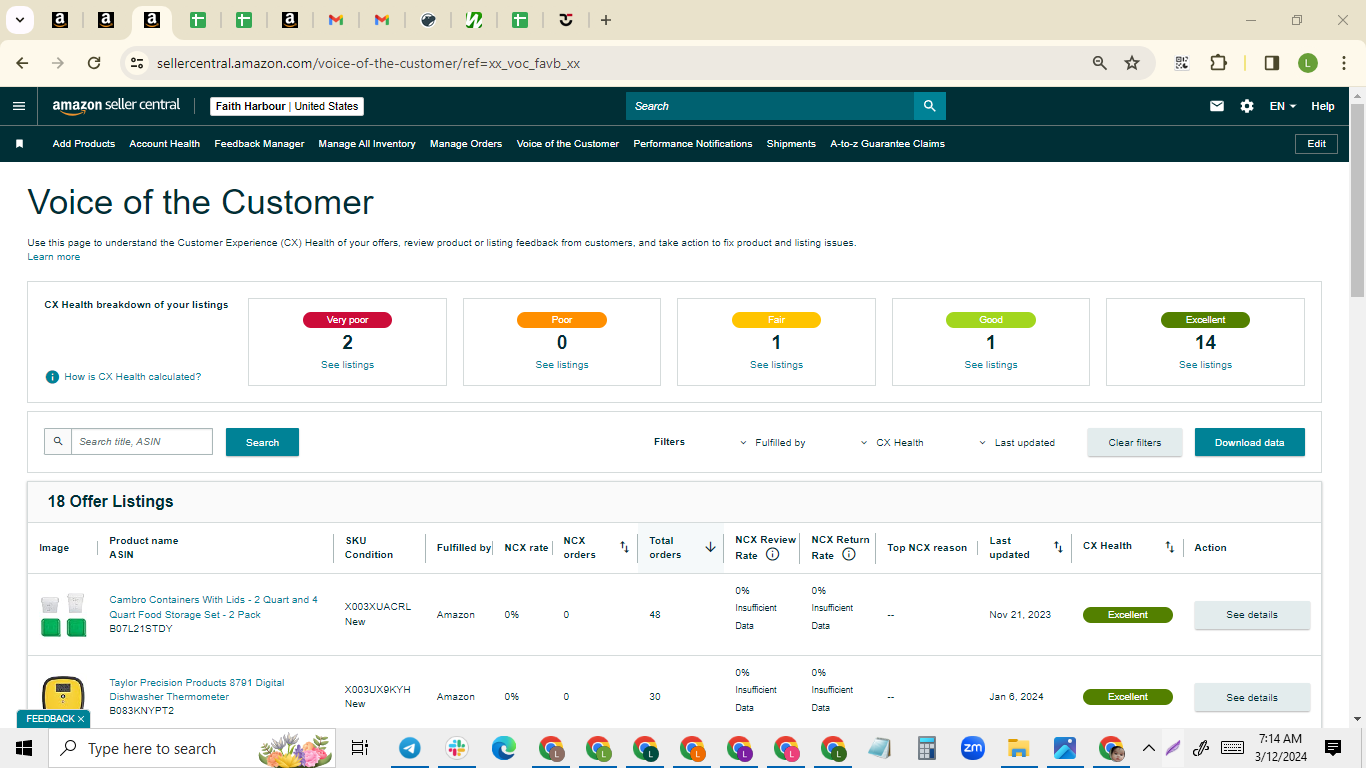Open Shipments page

click(x=791, y=144)
